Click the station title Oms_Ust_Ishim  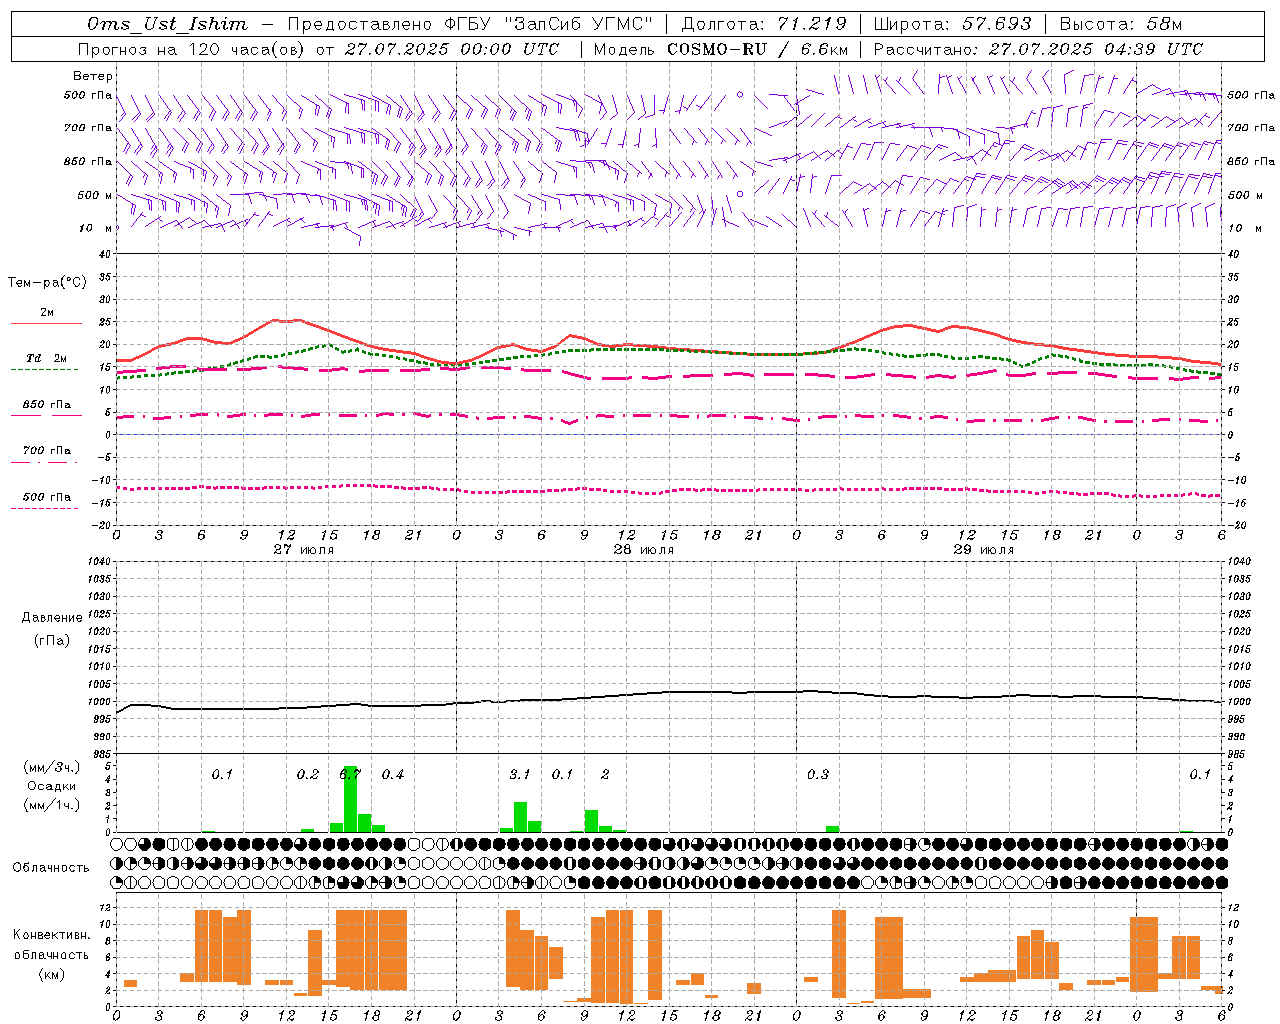pos(167,24)
